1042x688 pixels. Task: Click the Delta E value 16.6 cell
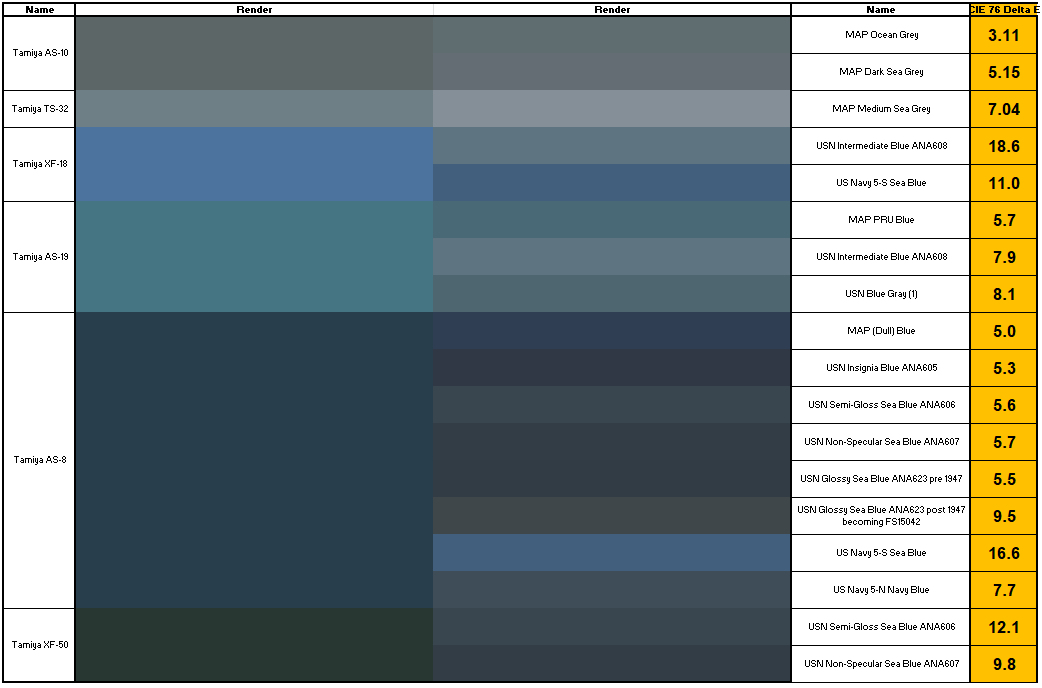tap(1004, 553)
